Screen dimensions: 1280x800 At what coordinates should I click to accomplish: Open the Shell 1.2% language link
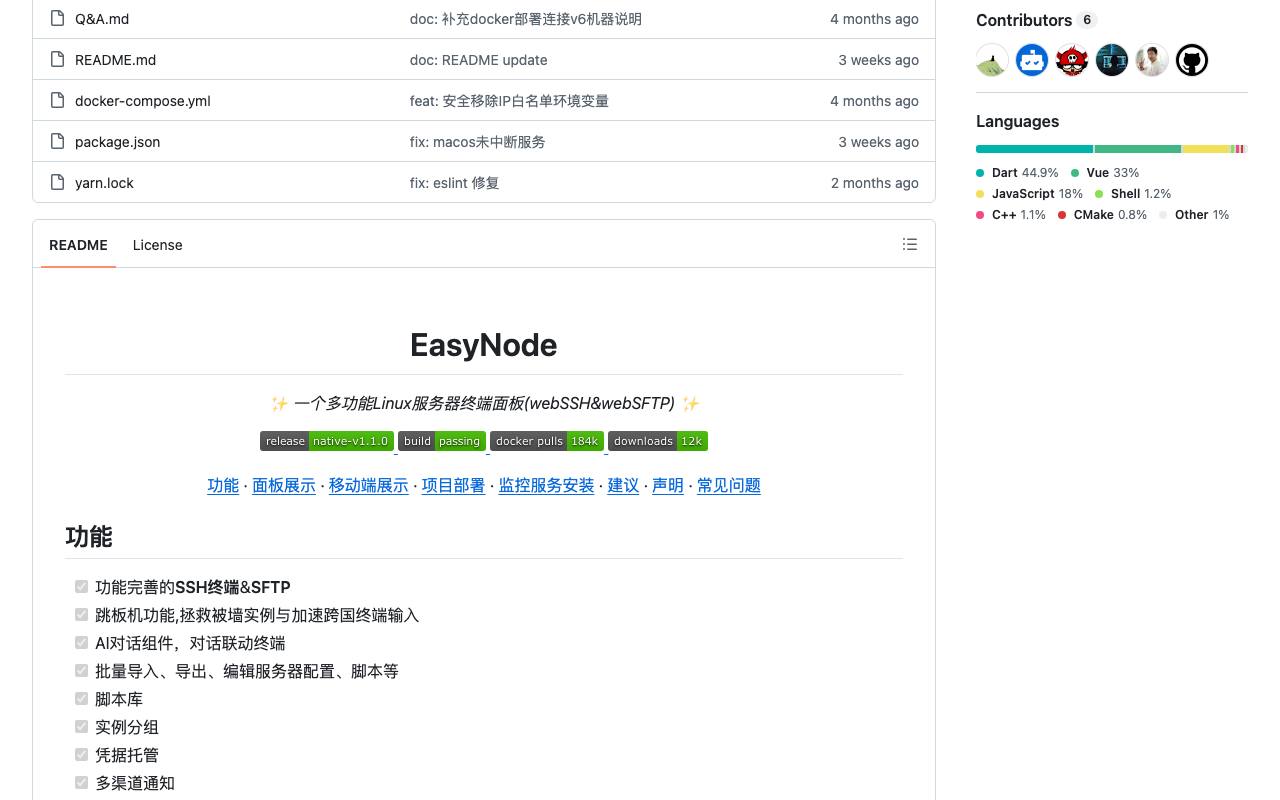pyautogui.click(x=1133, y=194)
